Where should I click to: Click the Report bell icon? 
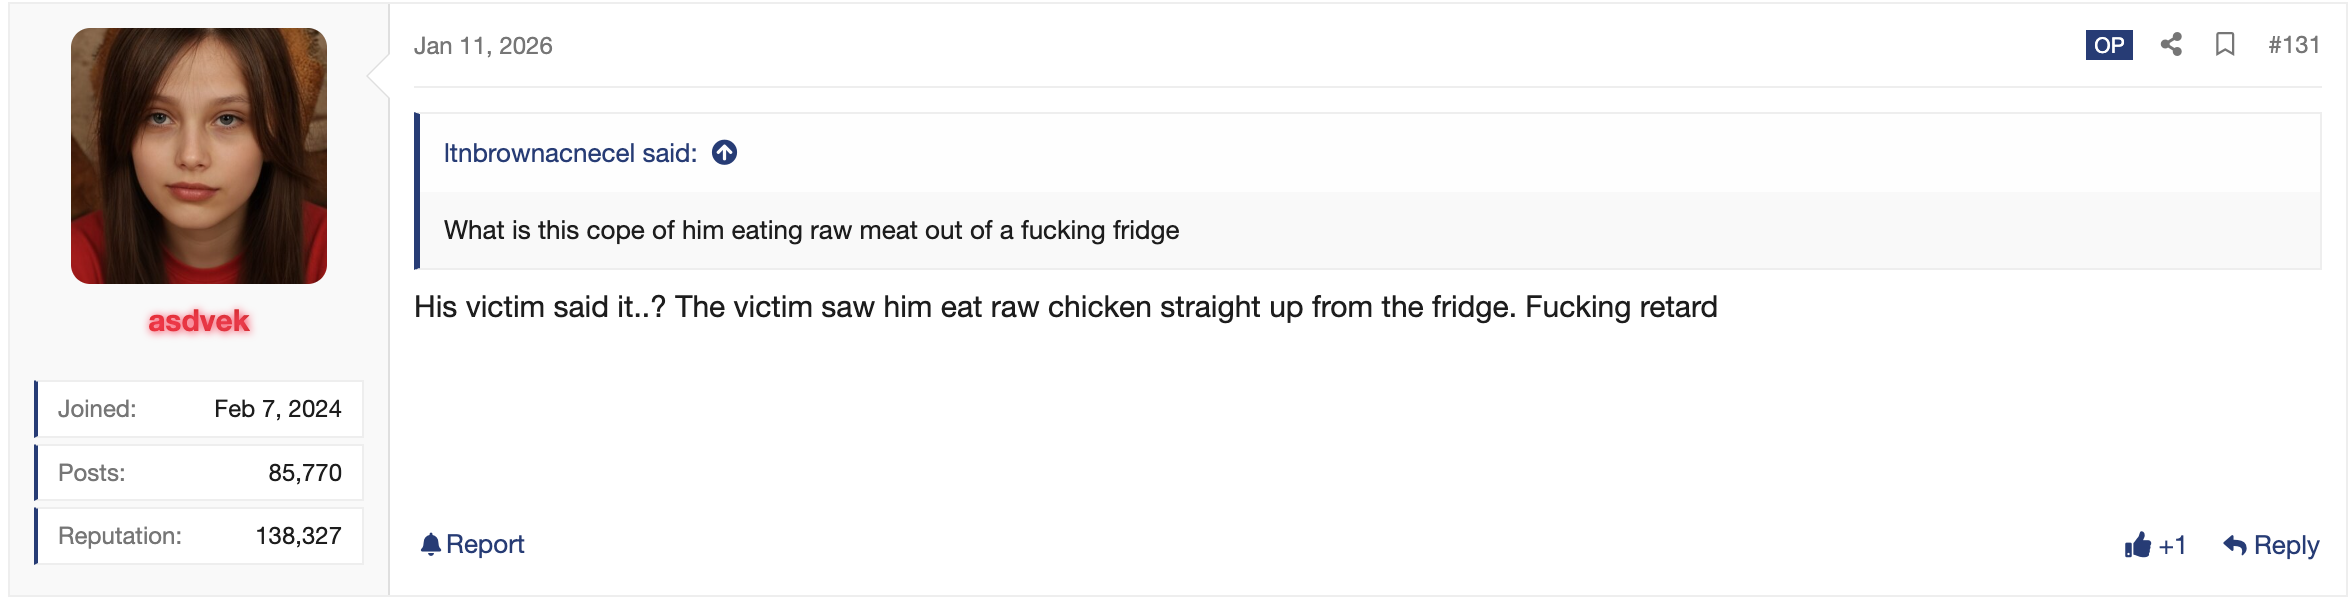pyautogui.click(x=431, y=544)
